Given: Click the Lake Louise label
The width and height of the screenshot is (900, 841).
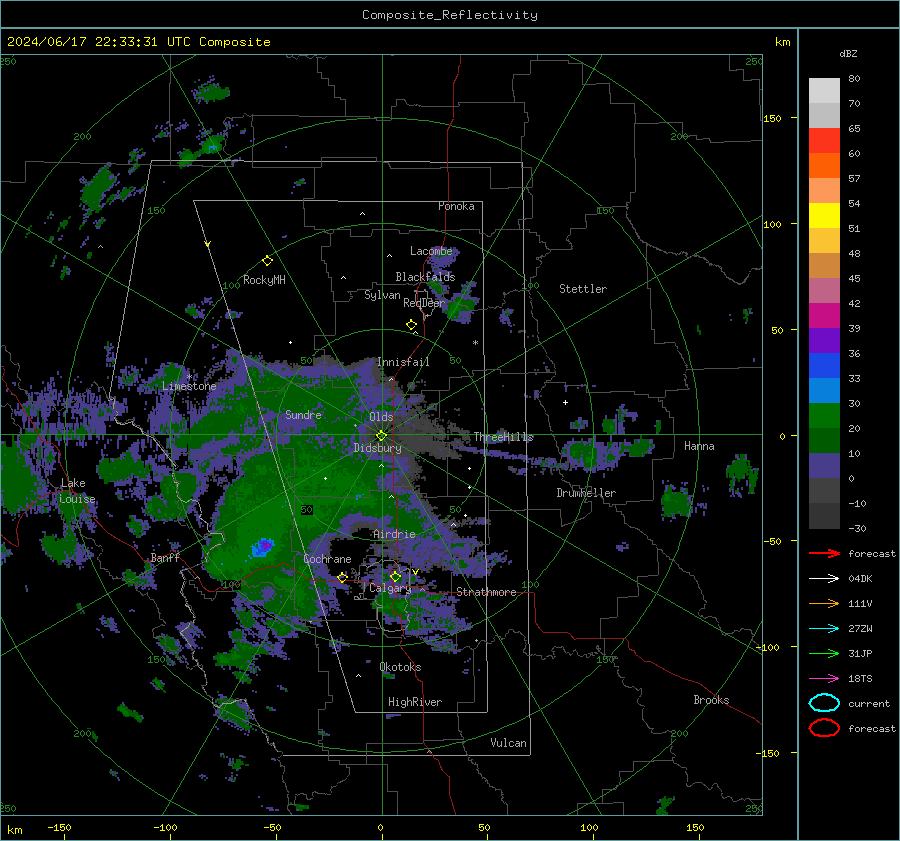Looking at the screenshot, I should coord(77,491).
